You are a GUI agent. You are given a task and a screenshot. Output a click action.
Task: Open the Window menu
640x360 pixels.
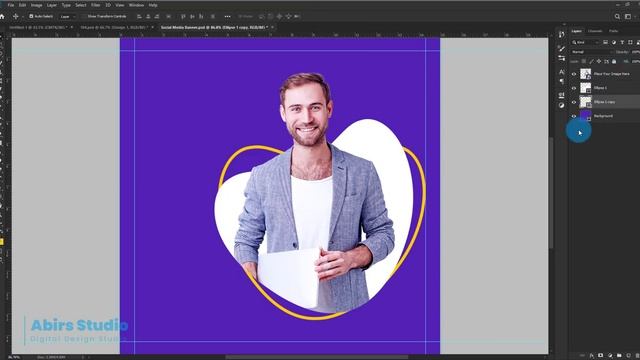(x=136, y=5)
